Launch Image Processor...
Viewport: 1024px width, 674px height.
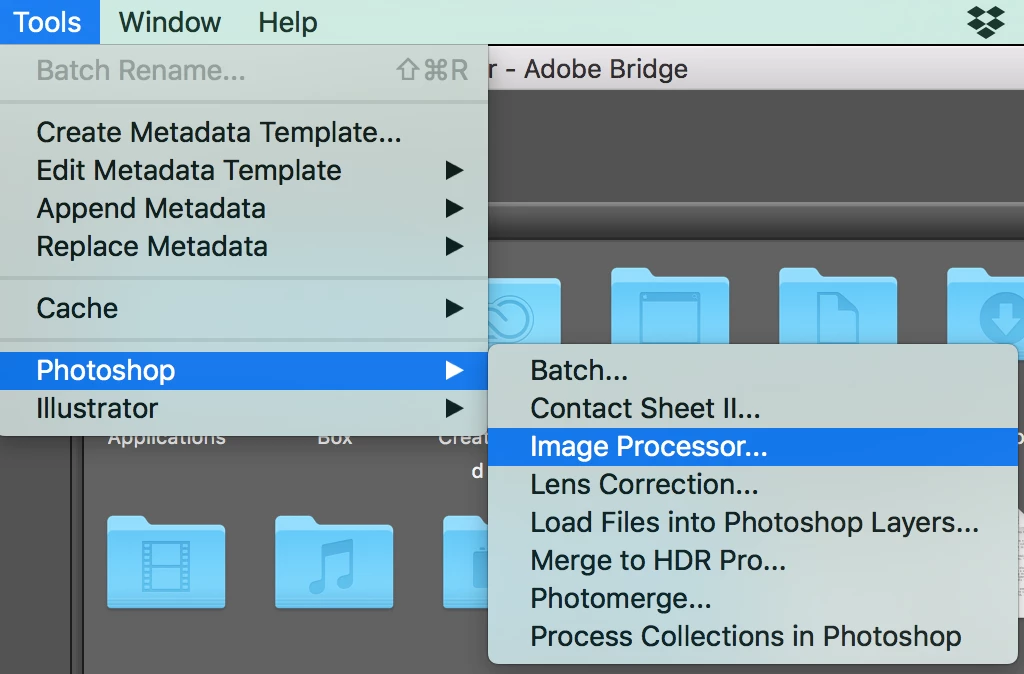753,447
